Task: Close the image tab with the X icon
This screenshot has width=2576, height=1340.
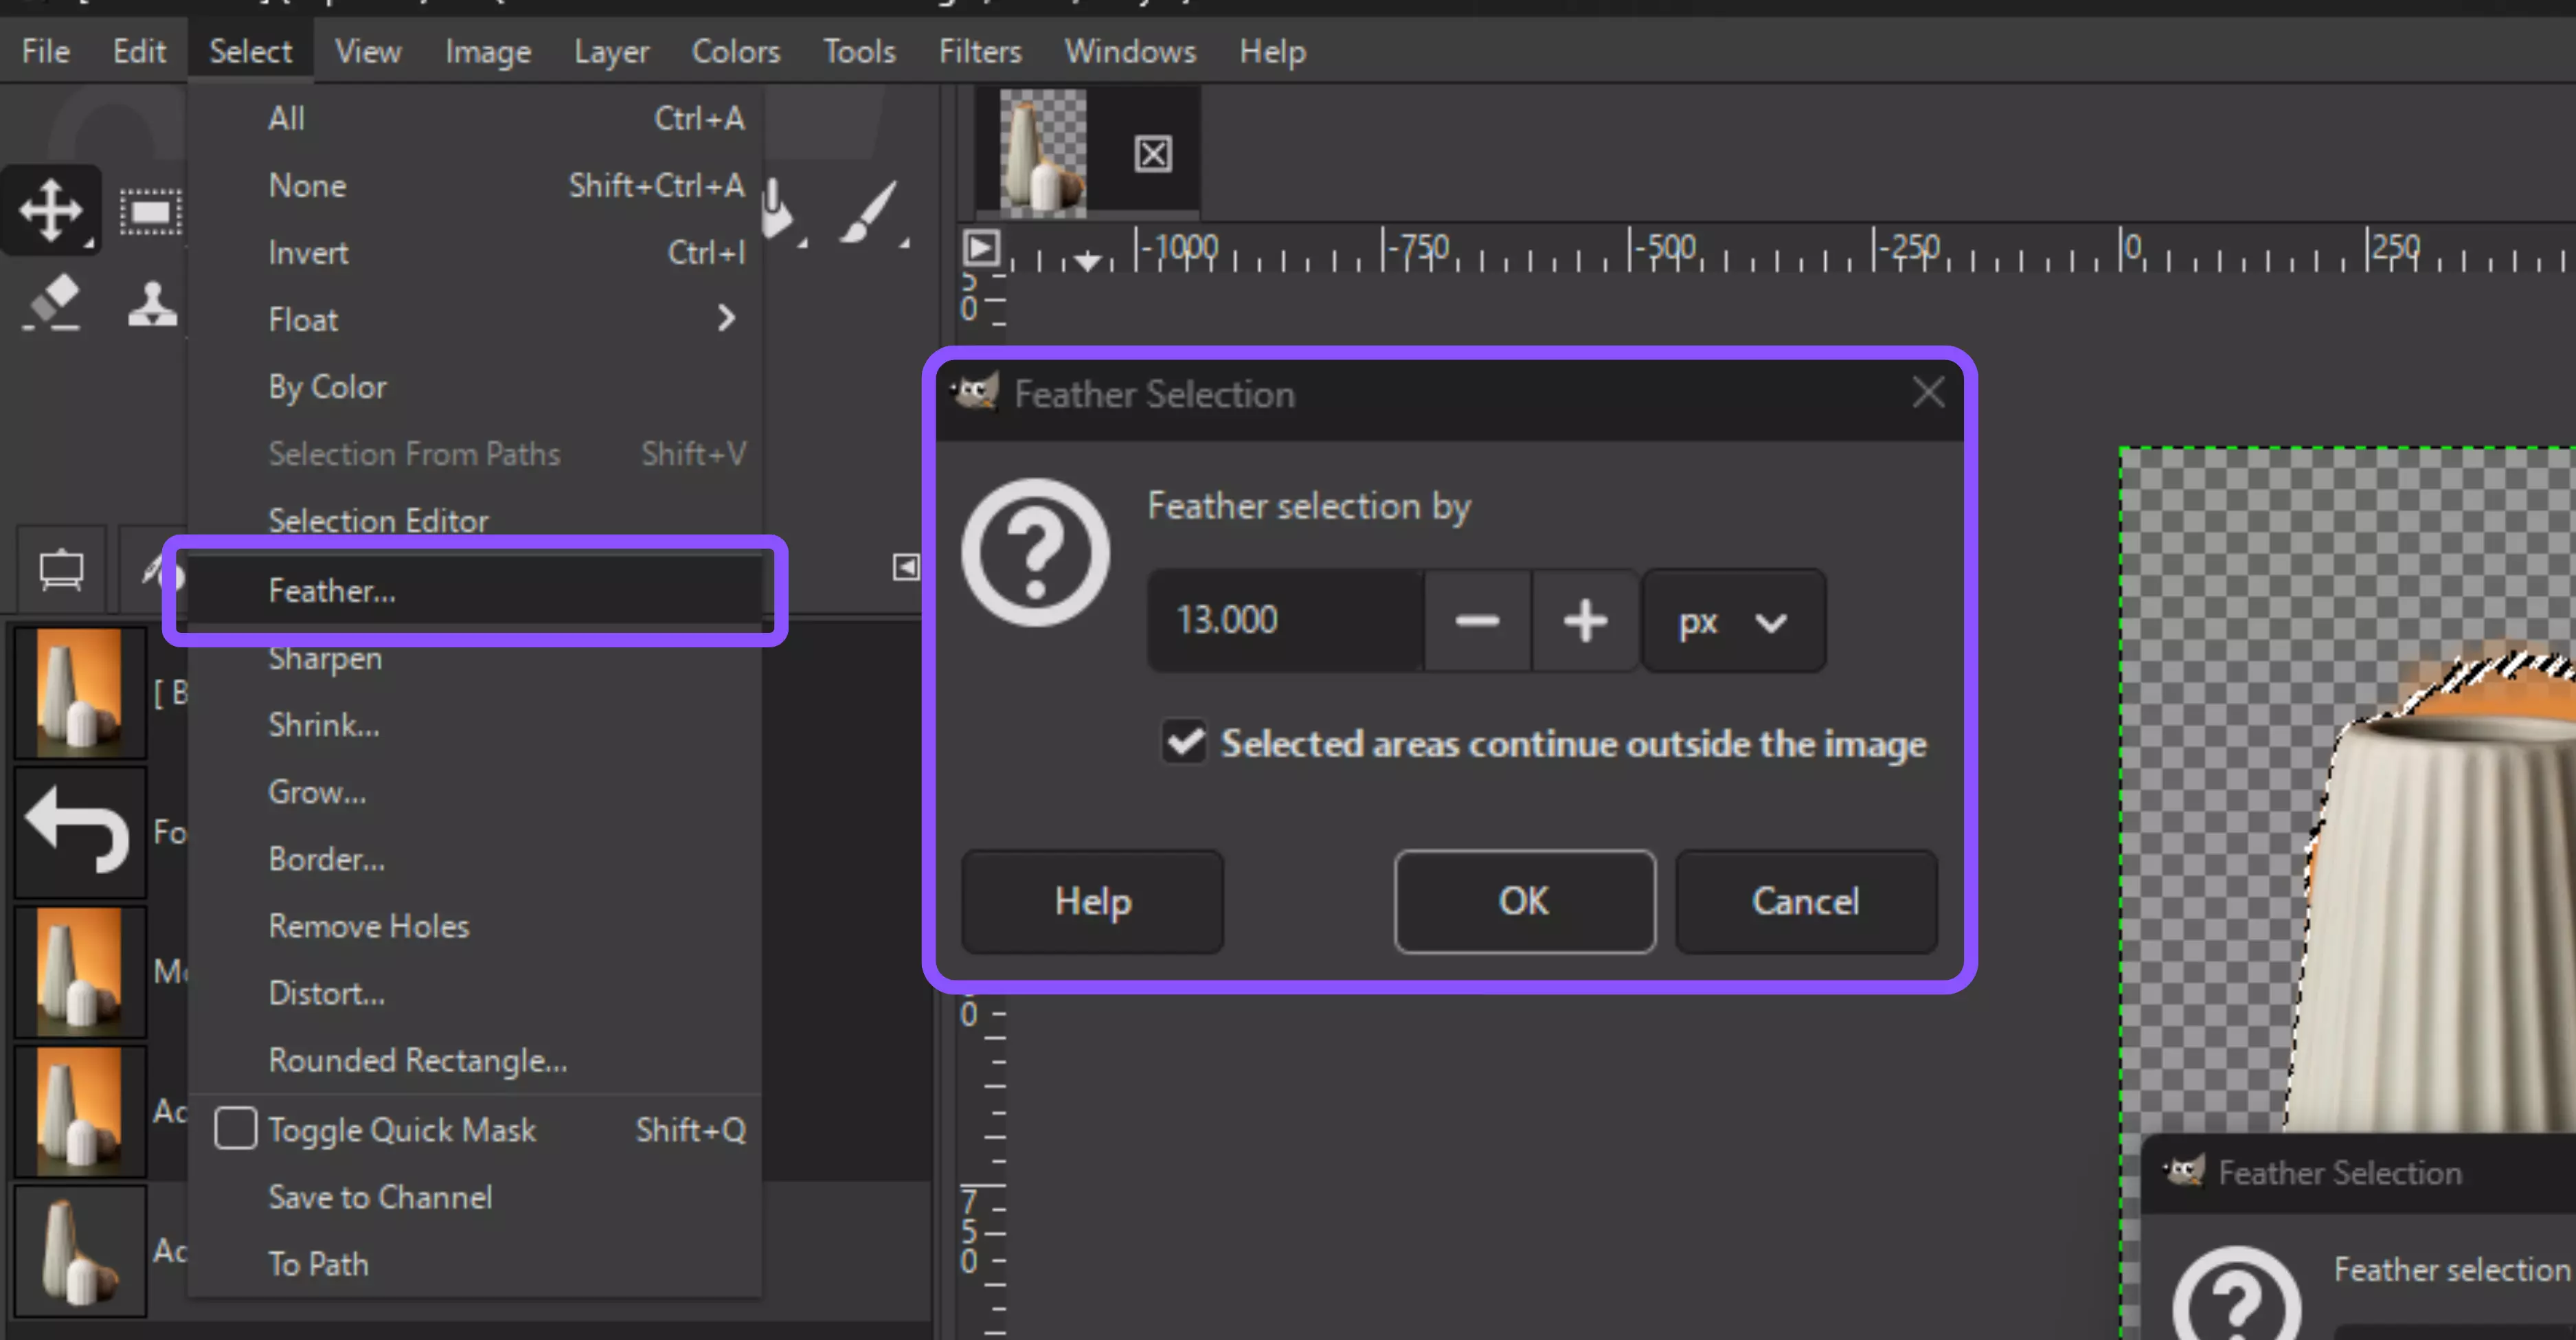Action: coord(1152,154)
